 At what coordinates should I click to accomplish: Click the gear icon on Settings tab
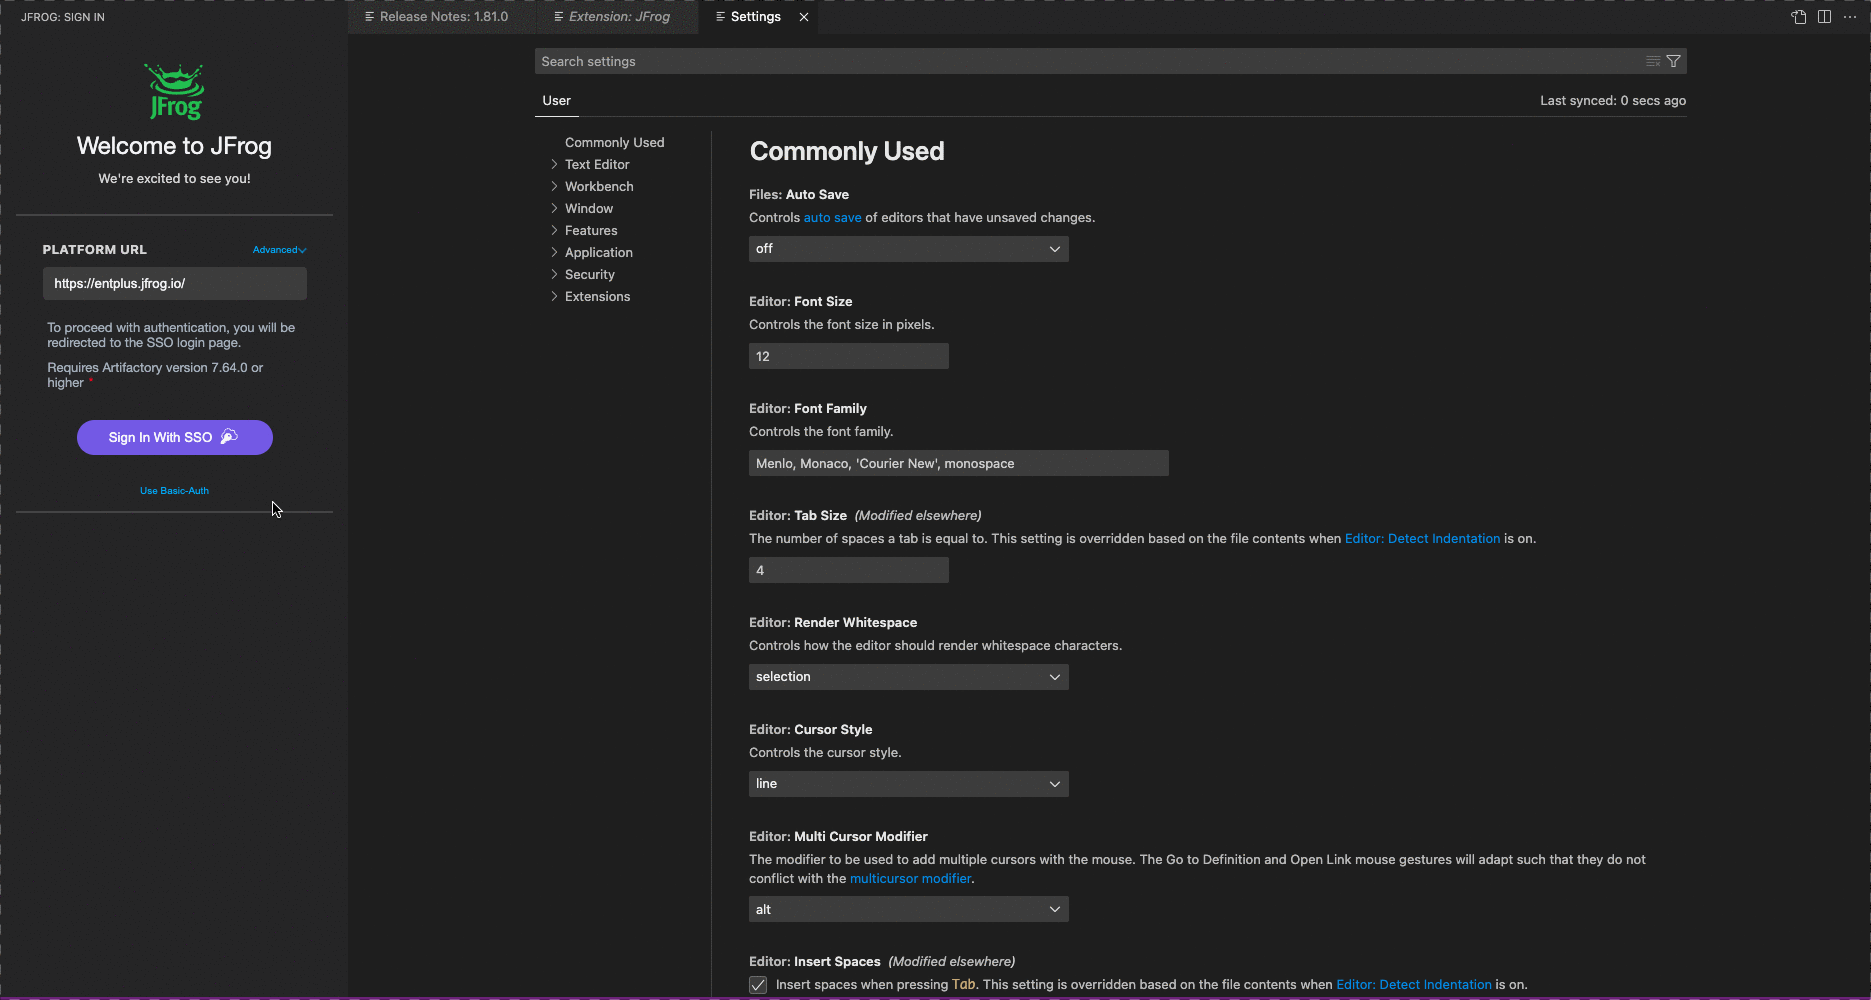[718, 16]
